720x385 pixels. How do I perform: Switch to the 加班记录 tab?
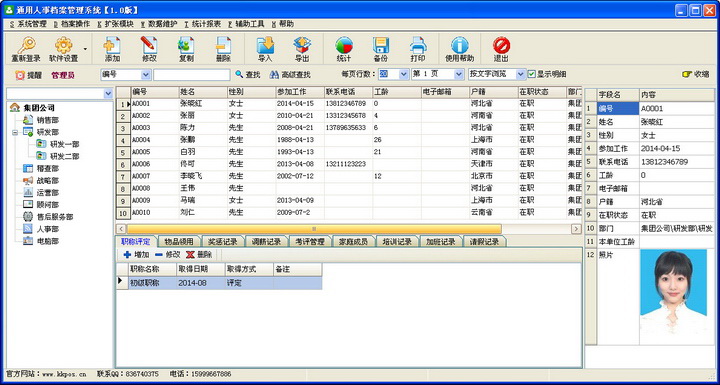coord(441,242)
